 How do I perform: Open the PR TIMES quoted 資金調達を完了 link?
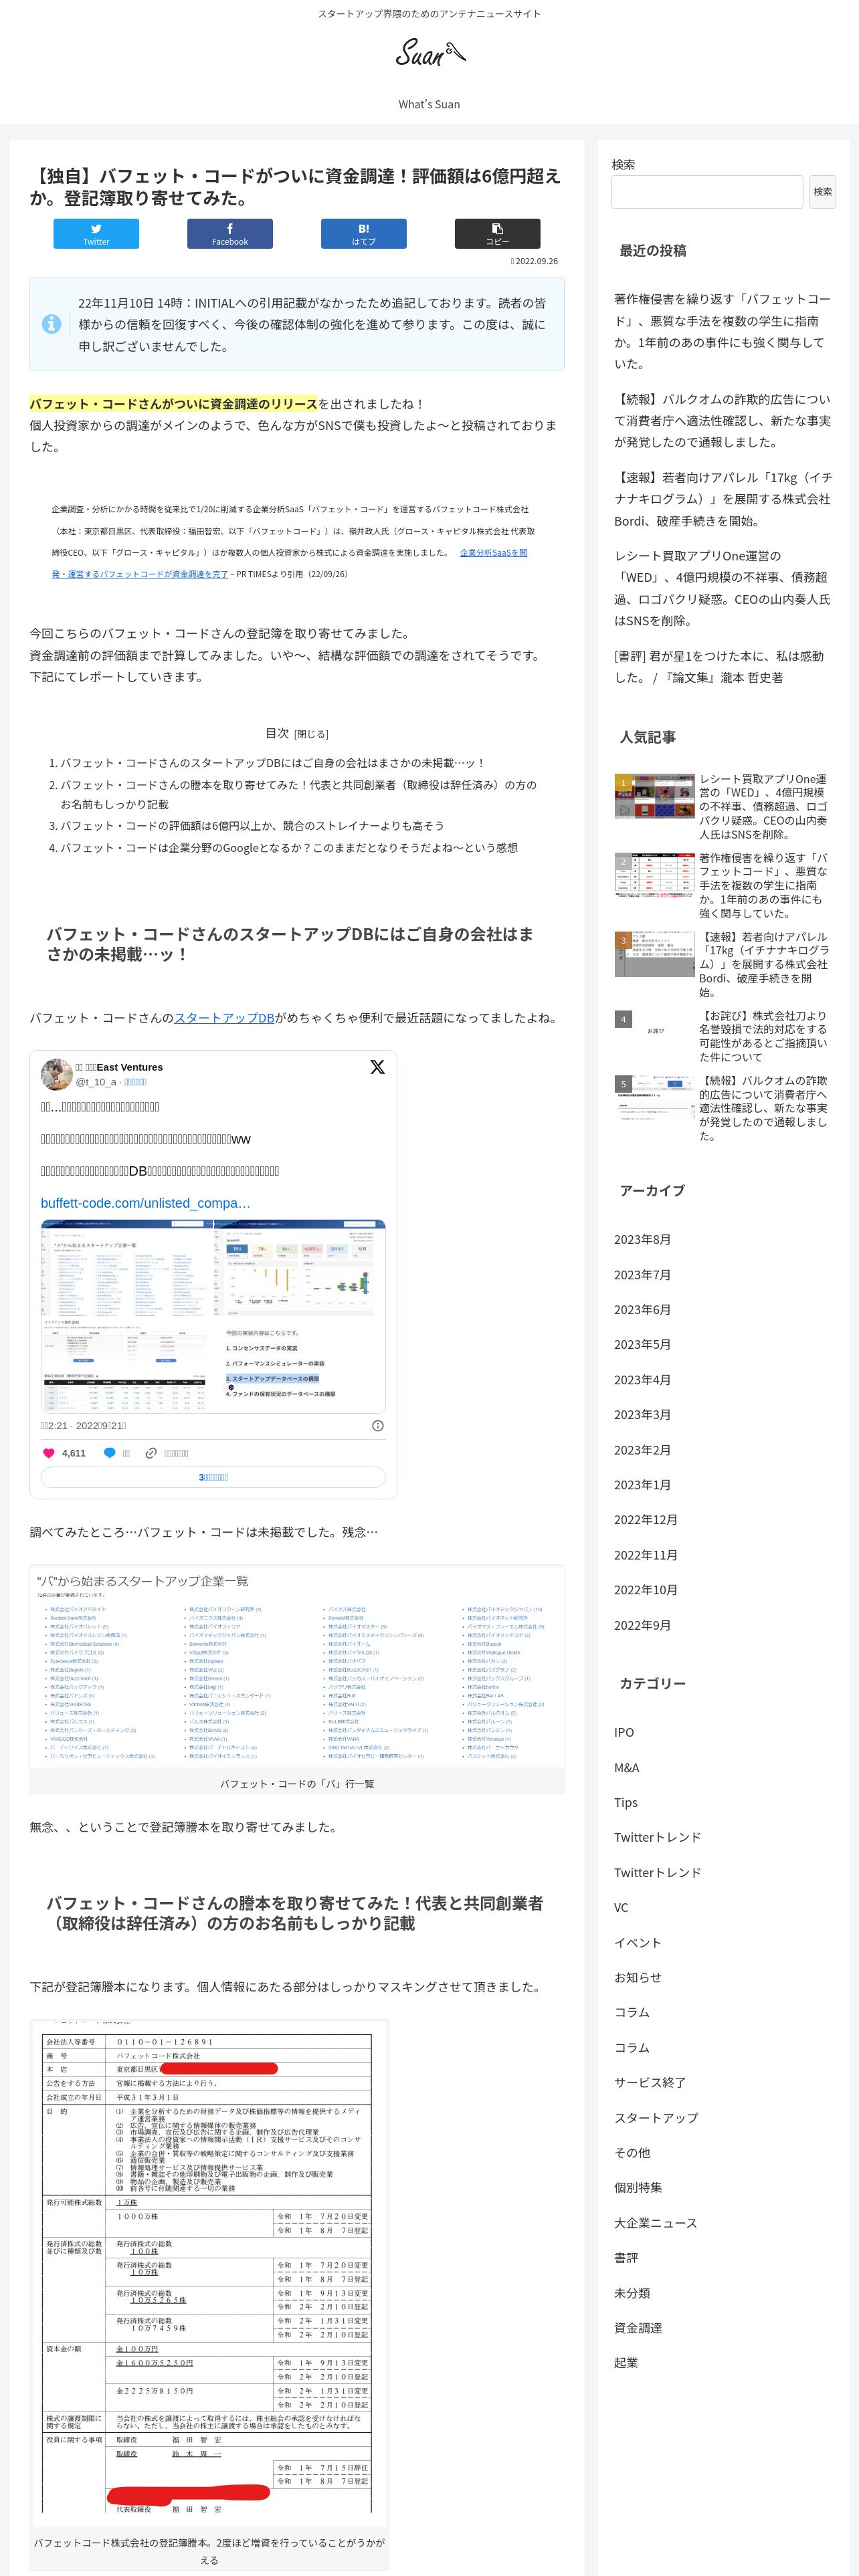tap(289, 563)
